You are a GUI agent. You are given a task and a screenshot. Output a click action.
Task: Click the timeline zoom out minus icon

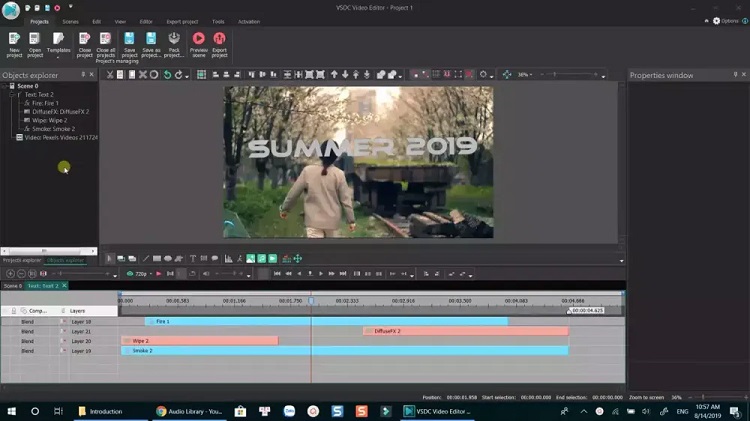click(x=21, y=274)
